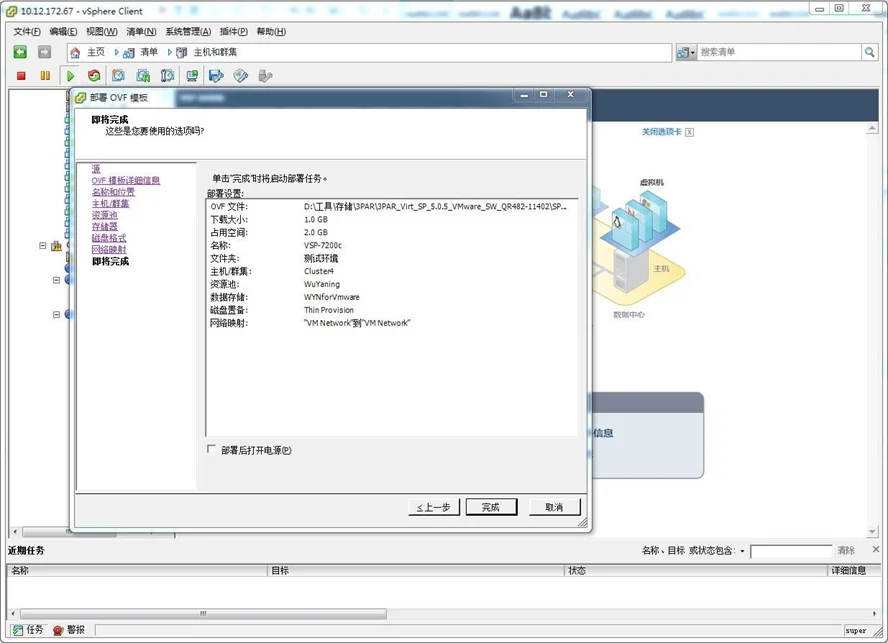Screen dimensions: 888x643
Task: Click the 完成 finish button
Action: coord(491,507)
